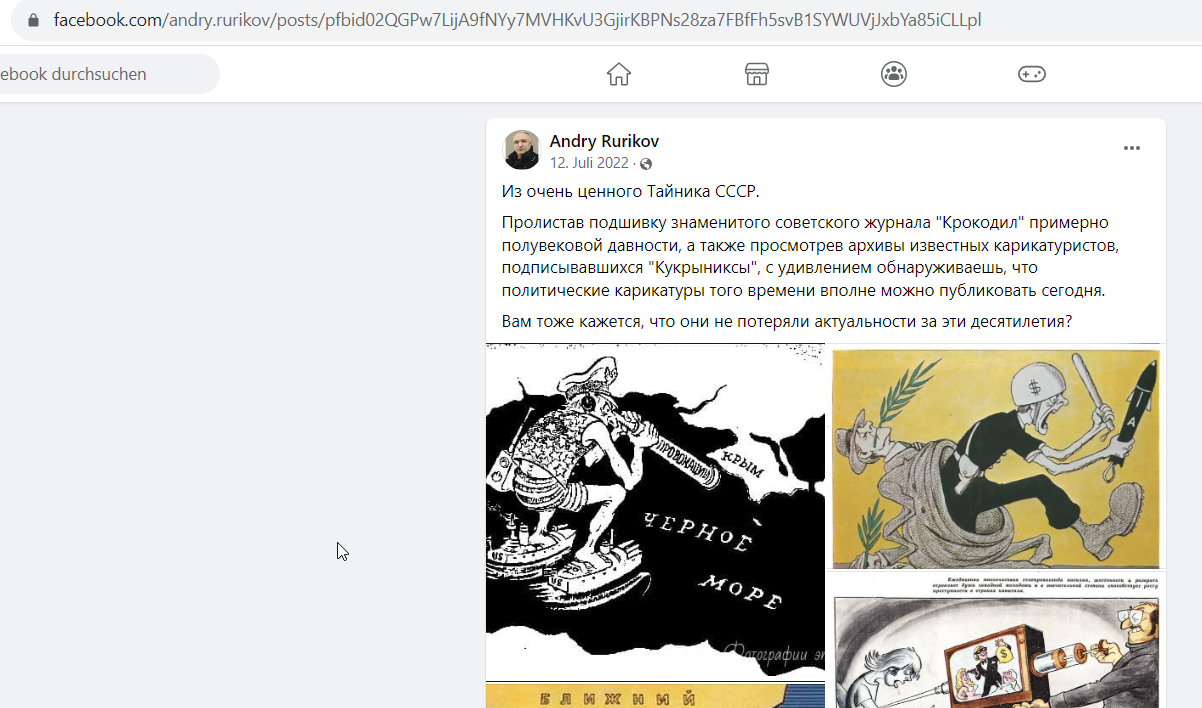1202x708 pixels.
Task: Click the paragraph mentioning журнала "Крокодил"
Action: pyautogui.click(x=805, y=256)
